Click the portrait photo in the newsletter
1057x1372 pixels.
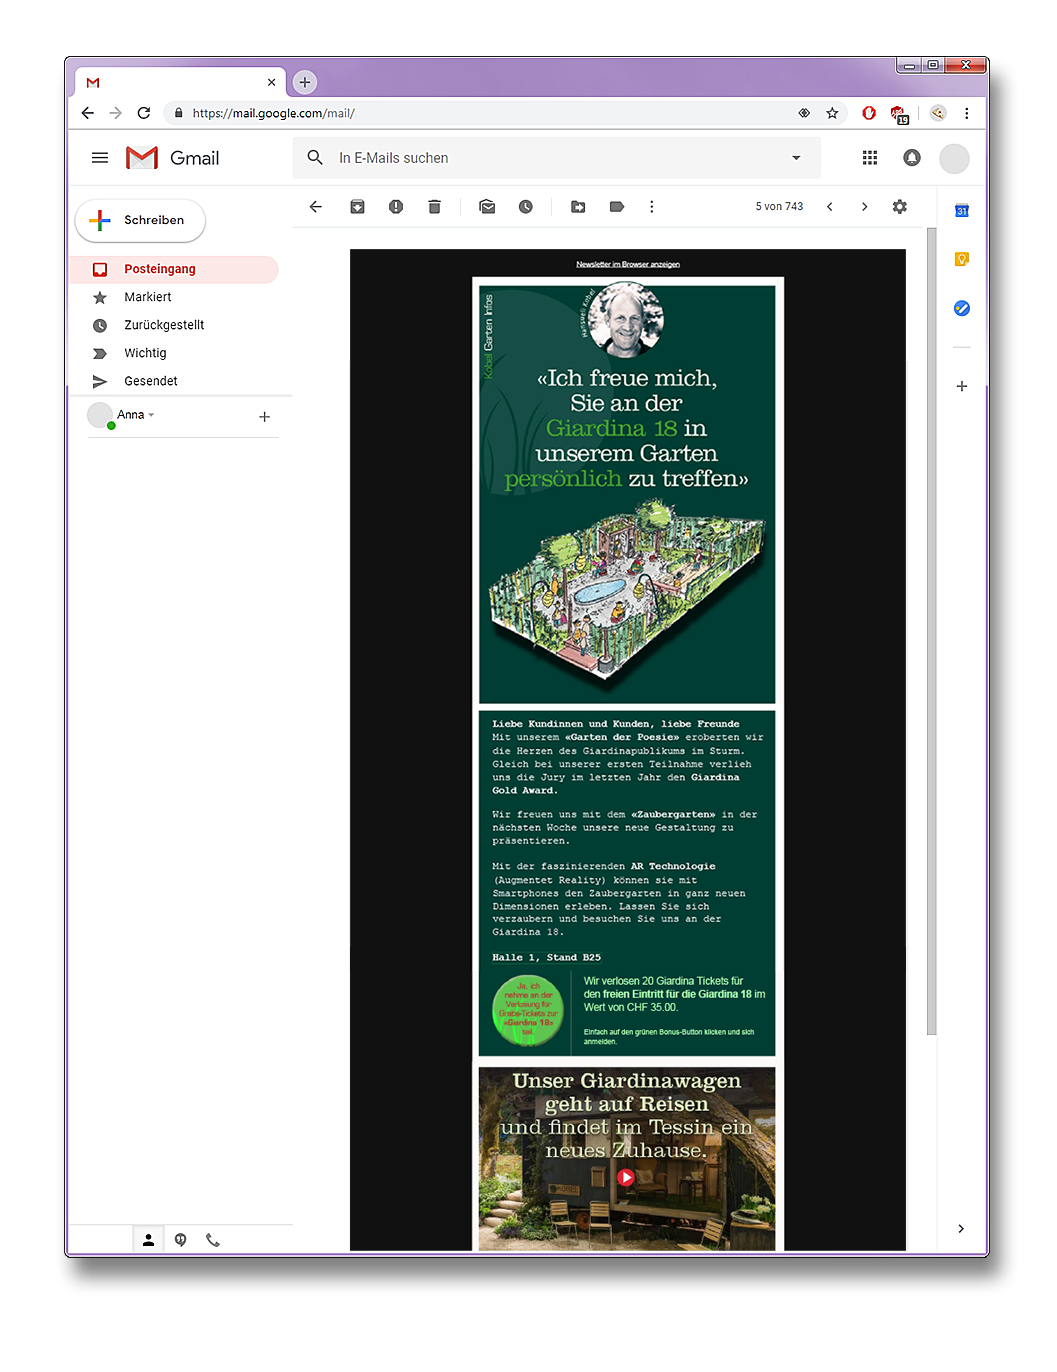coord(626,320)
